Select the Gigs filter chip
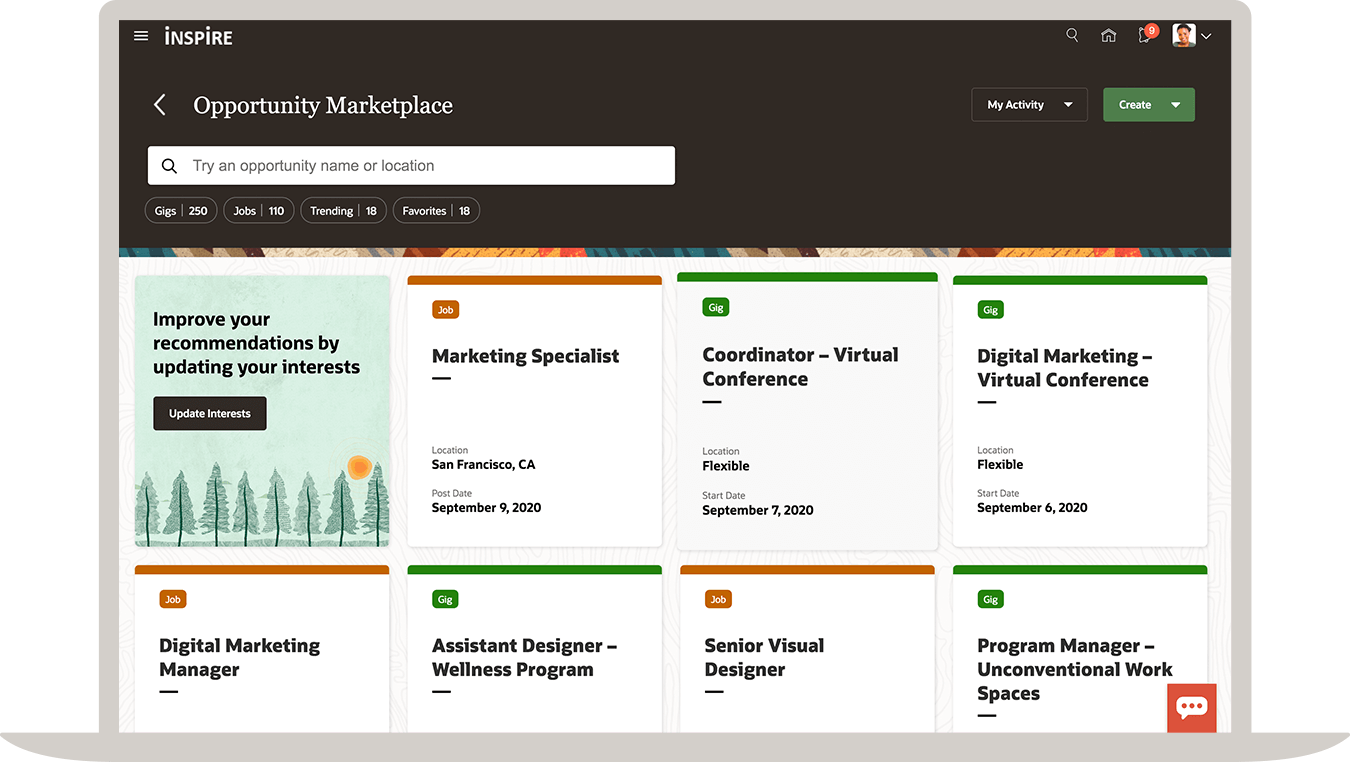 point(180,210)
